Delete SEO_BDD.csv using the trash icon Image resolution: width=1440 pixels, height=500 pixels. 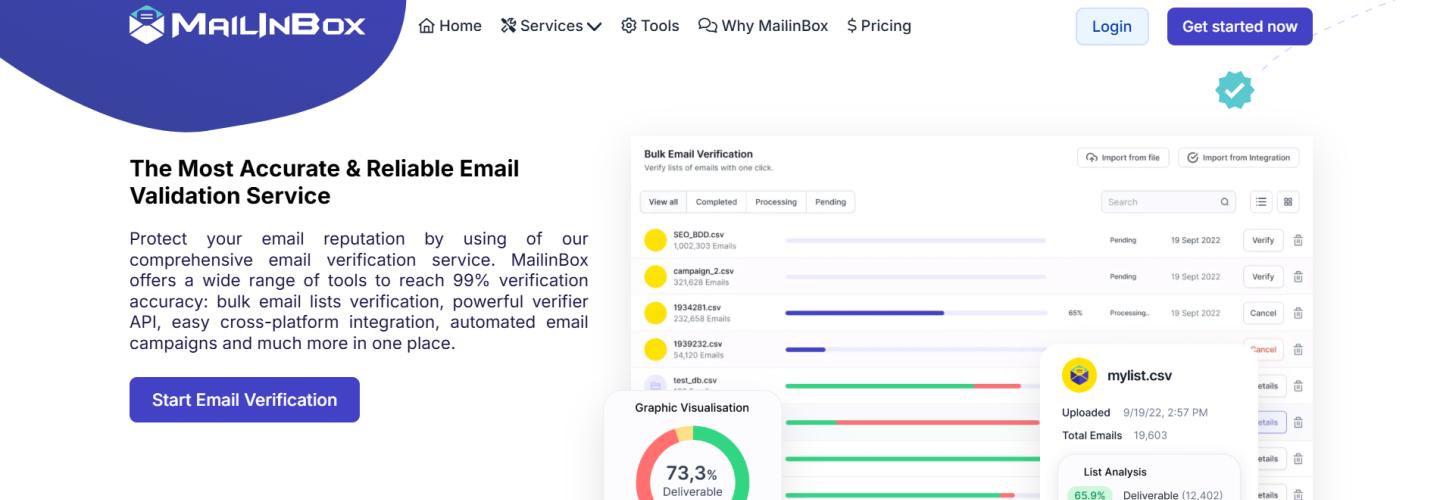pyautogui.click(x=1298, y=240)
